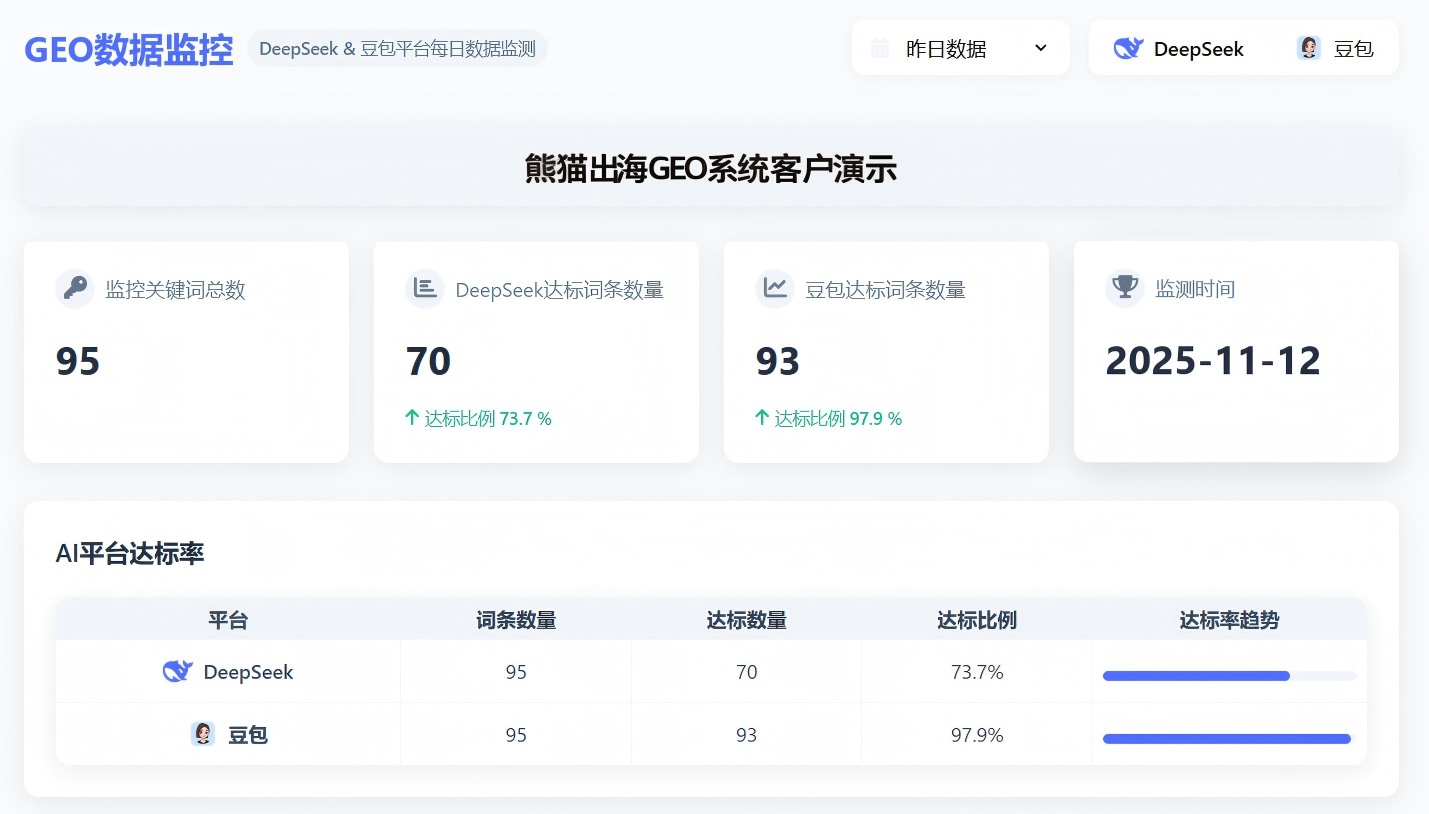Click the line chart icon beside 豆包达标词条数量
The width and height of the screenshot is (1429, 814).
pos(775,289)
